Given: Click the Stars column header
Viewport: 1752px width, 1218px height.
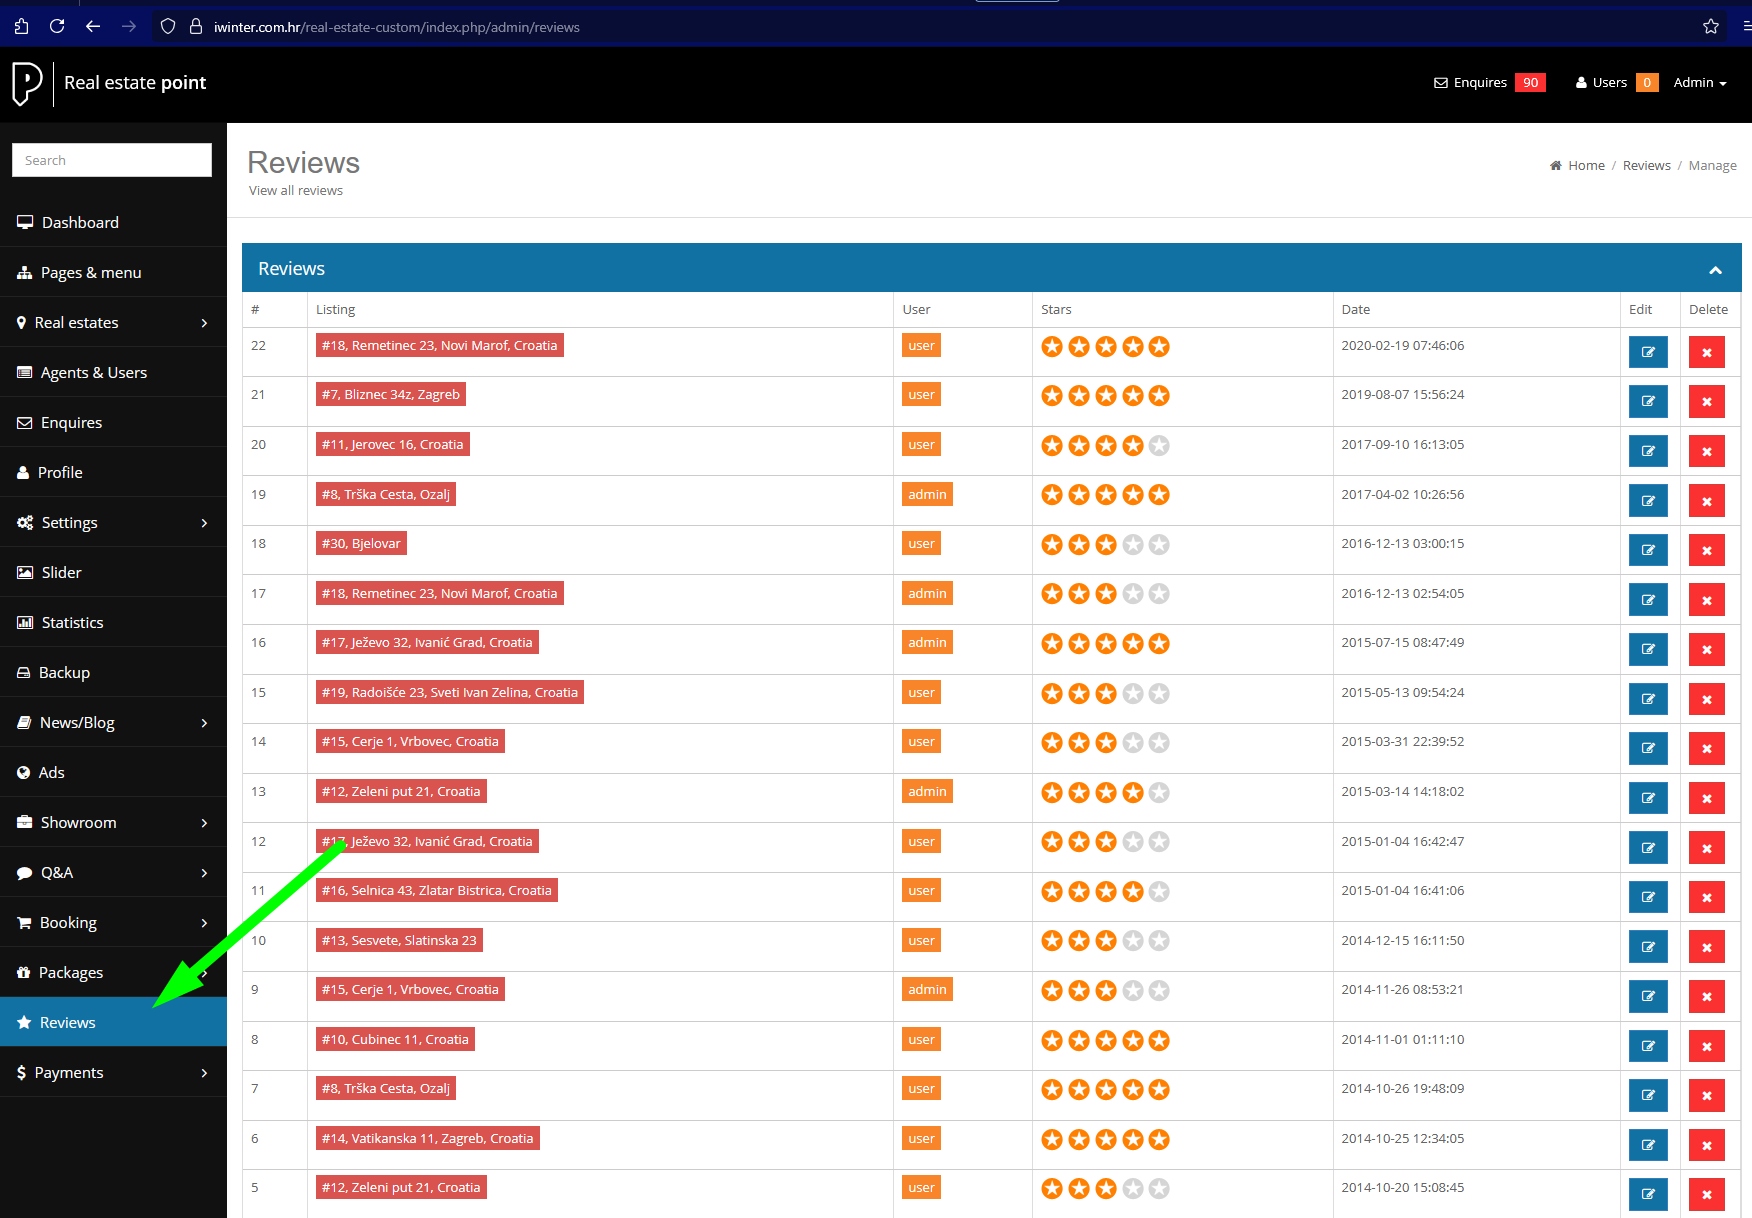Looking at the screenshot, I should pyautogui.click(x=1056, y=310).
